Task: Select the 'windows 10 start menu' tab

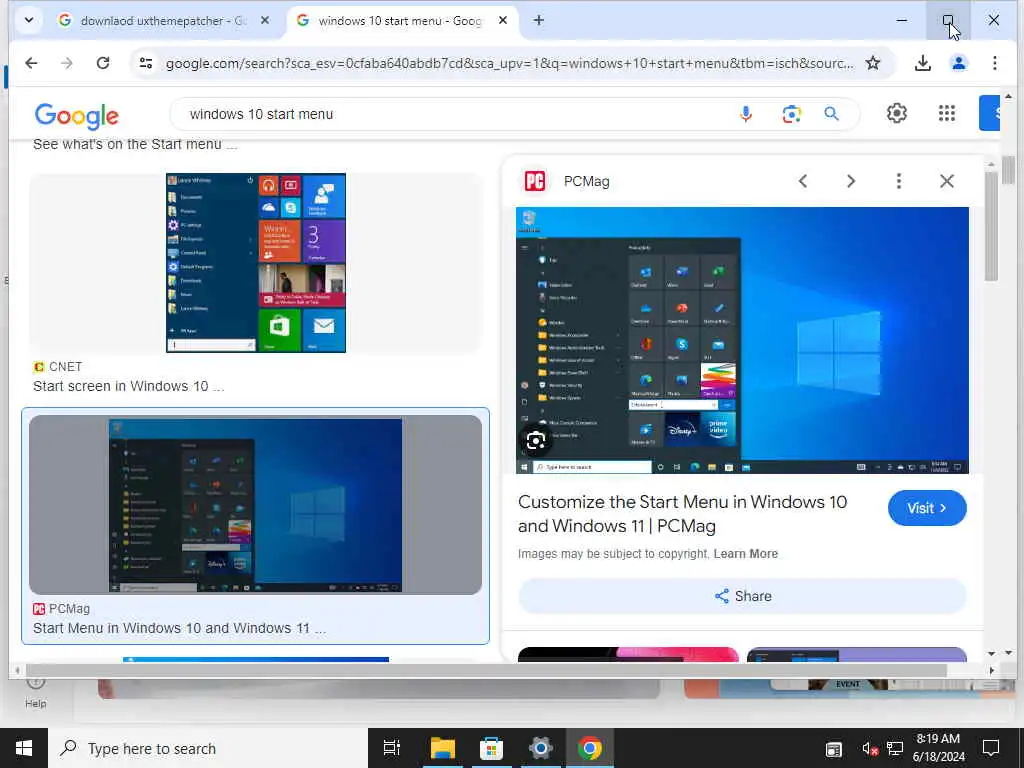Action: coord(400,21)
